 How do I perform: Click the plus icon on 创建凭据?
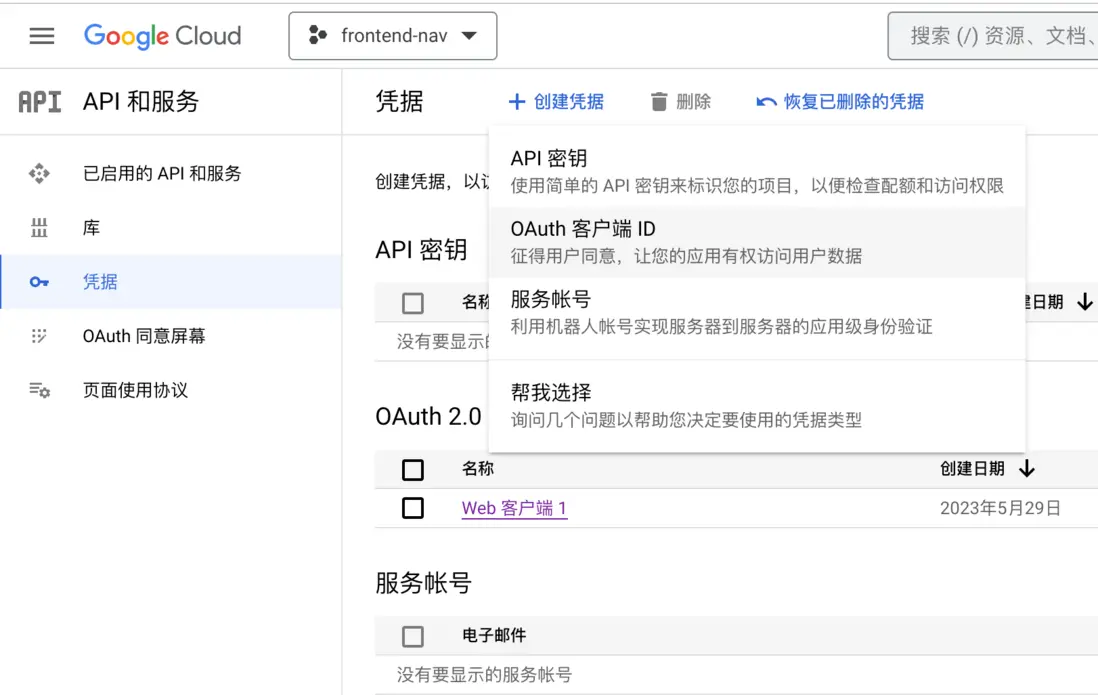click(x=516, y=101)
